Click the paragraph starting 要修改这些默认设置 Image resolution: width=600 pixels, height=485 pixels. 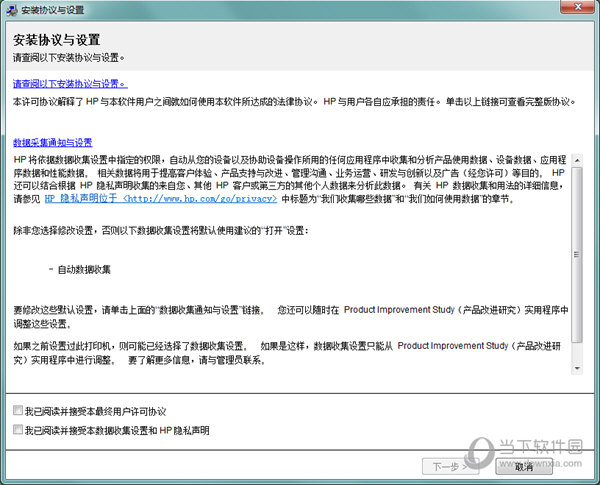(291, 317)
